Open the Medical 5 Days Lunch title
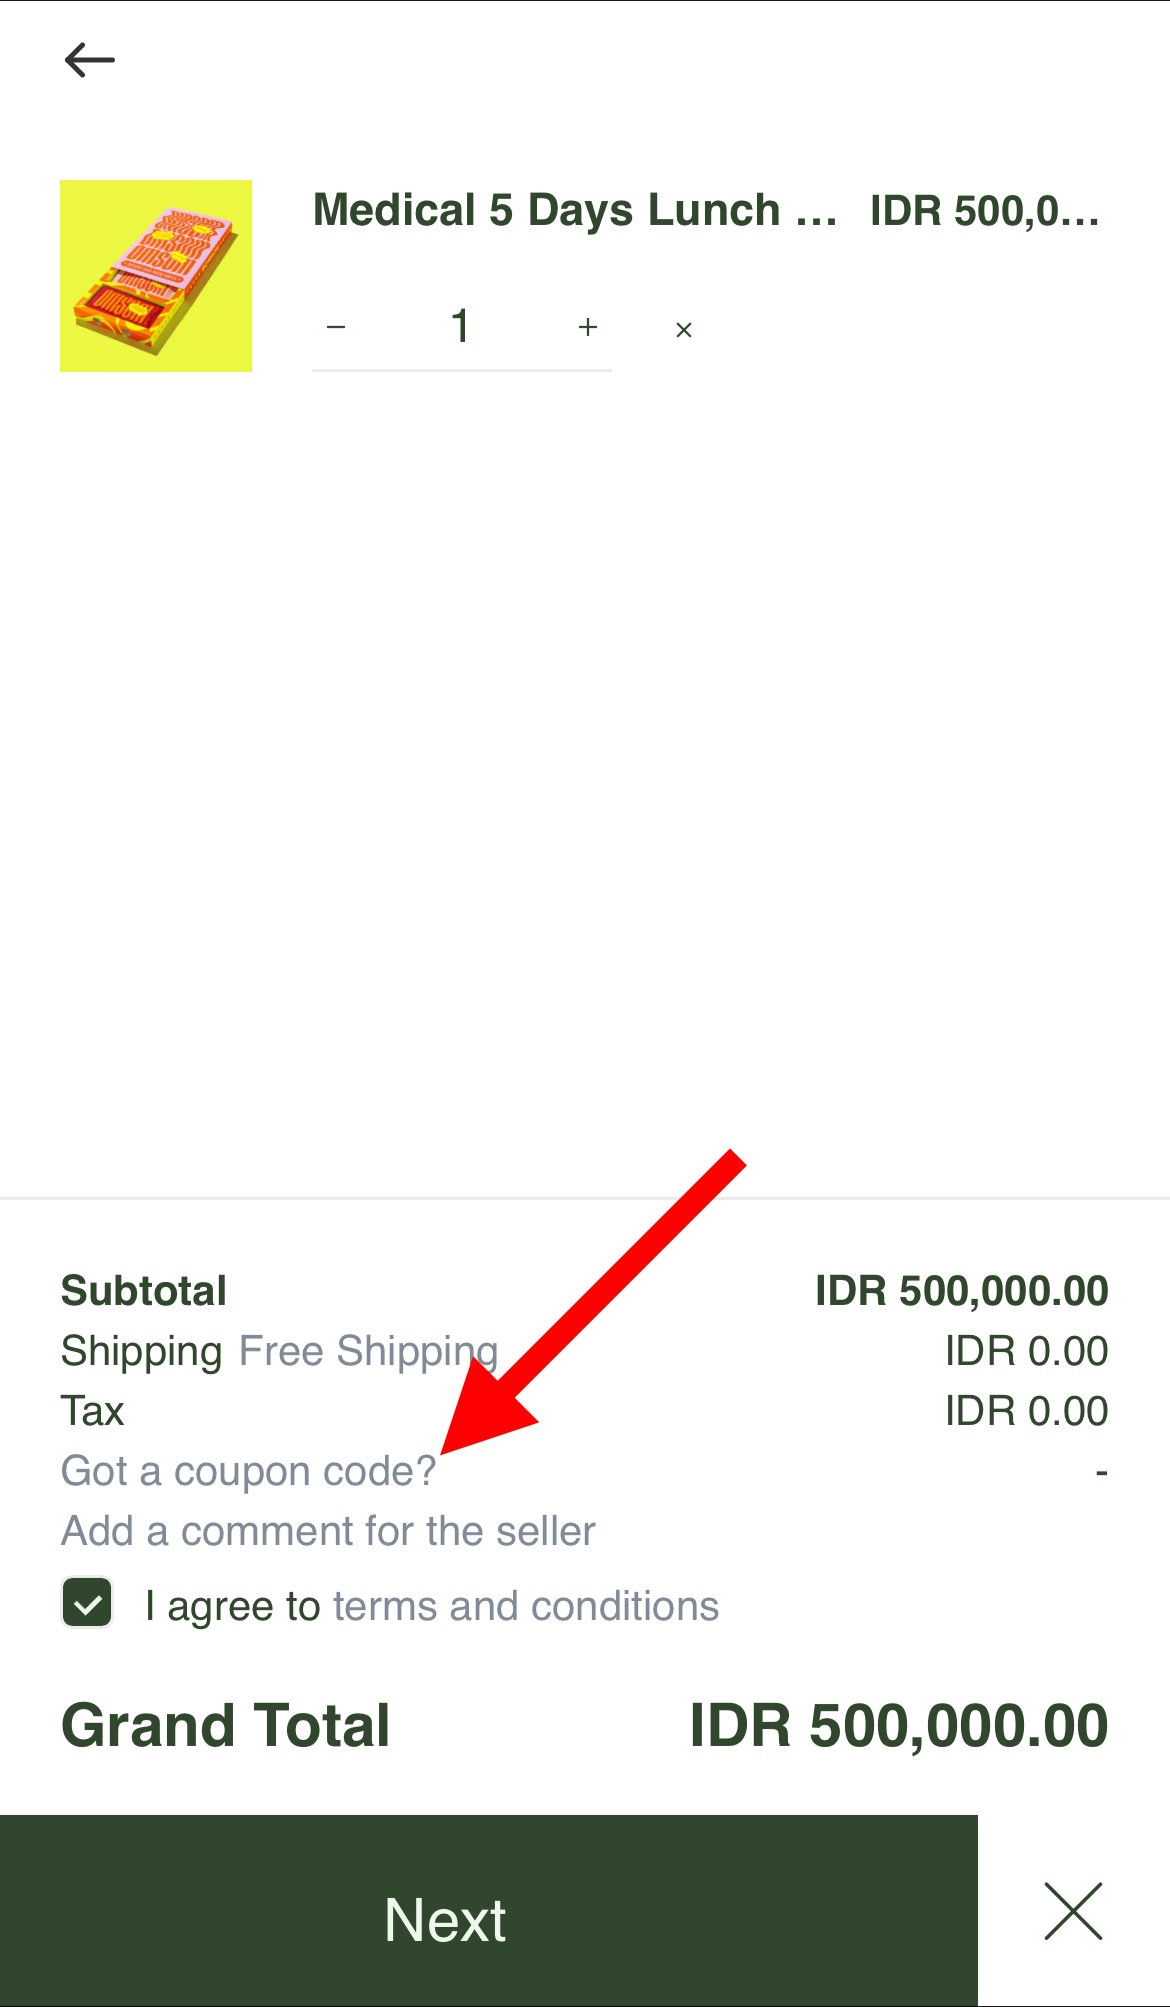The image size is (1170, 2007). [x=575, y=211]
